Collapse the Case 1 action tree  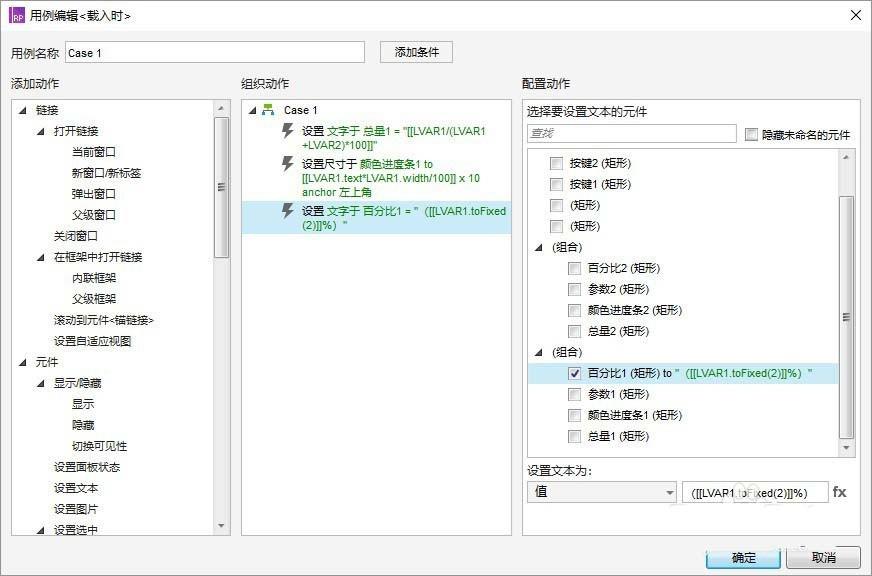[254, 112]
